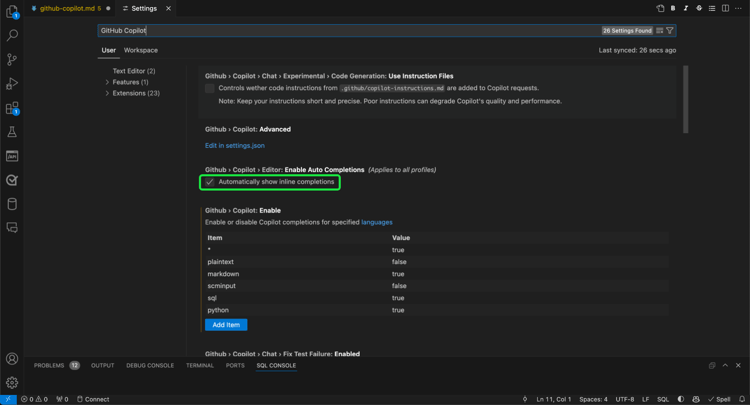Image resolution: width=750 pixels, height=405 pixels.
Task: Open Edit in settings.json link
Action: (x=235, y=145)
